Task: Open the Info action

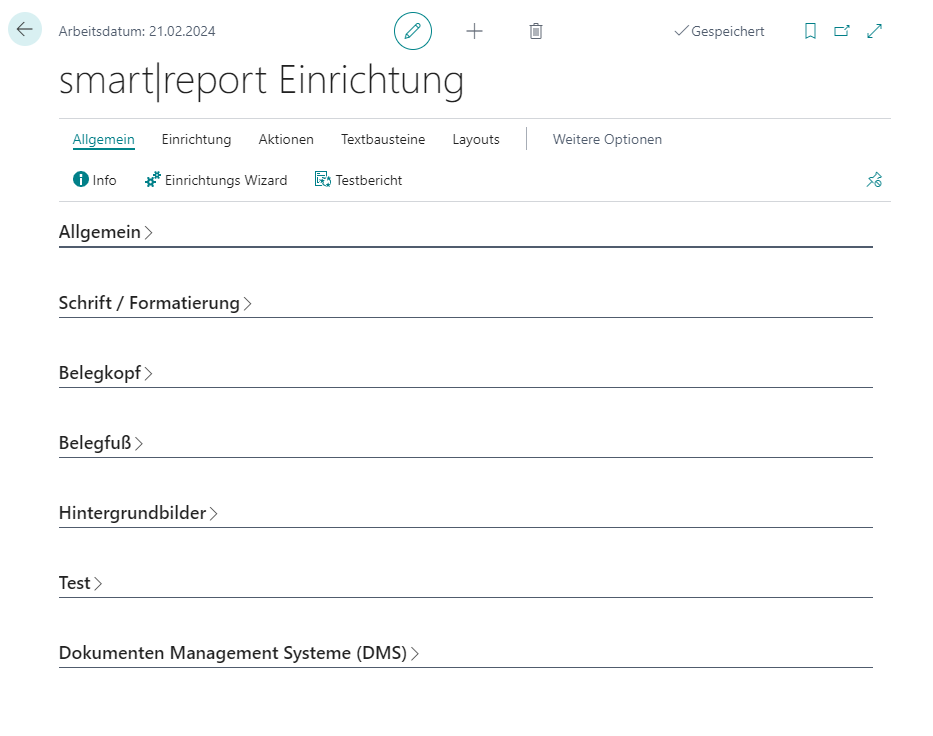Action: point(95,180)
